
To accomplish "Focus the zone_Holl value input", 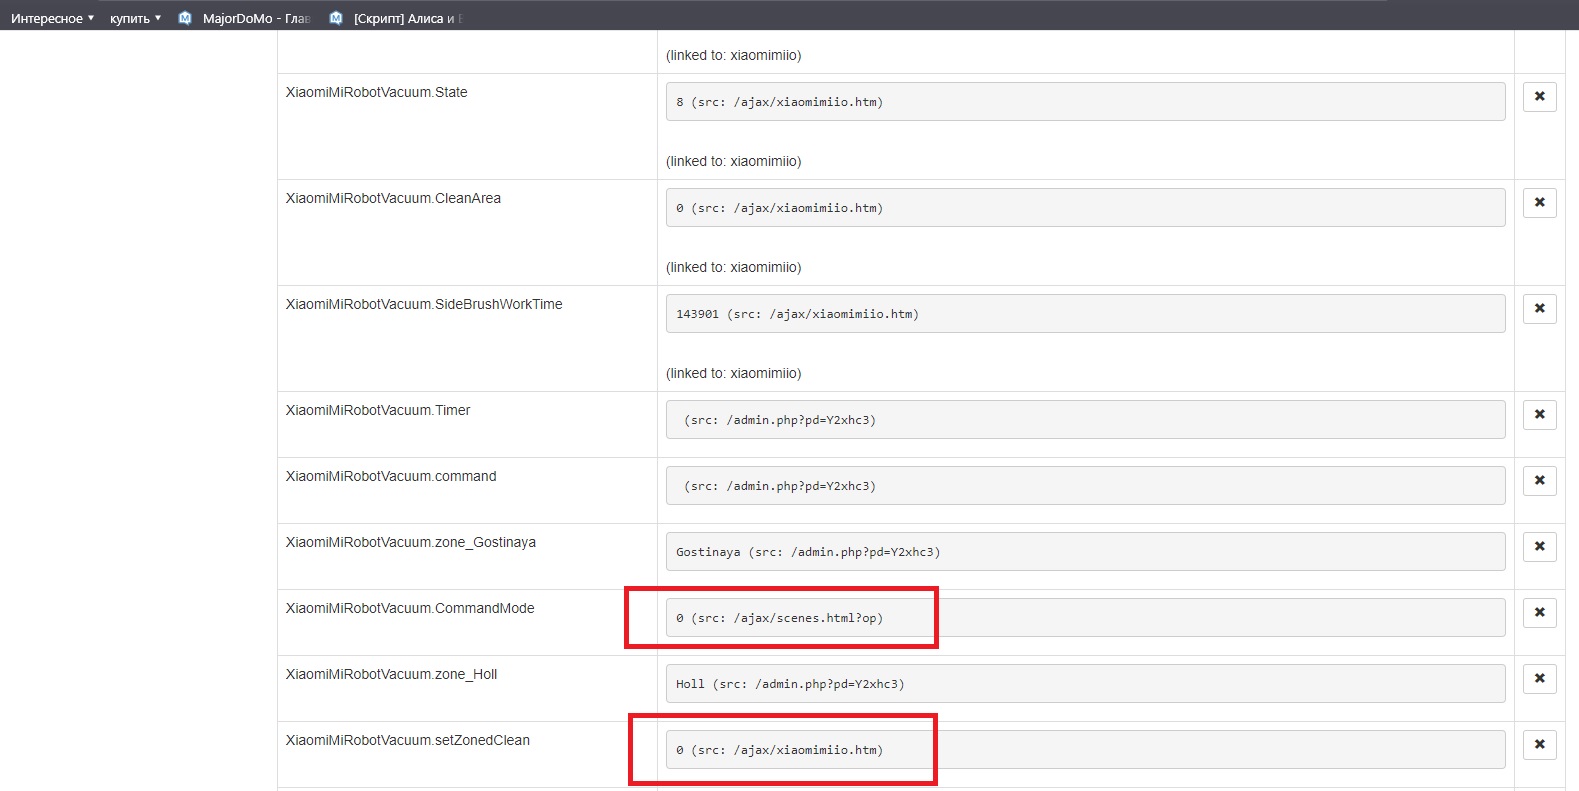I will 1085,684.
